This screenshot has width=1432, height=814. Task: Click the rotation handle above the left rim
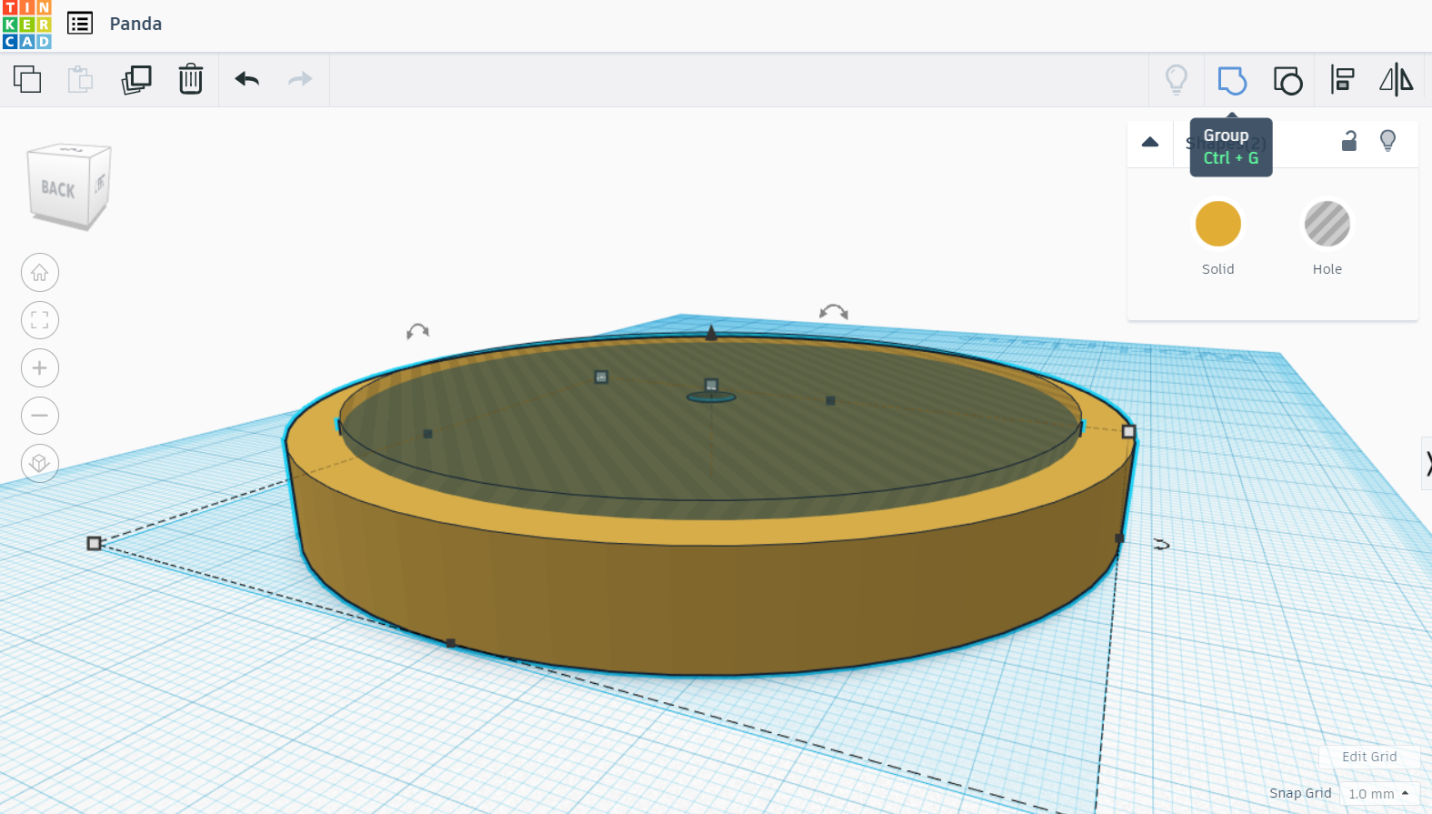coord(418,331)
